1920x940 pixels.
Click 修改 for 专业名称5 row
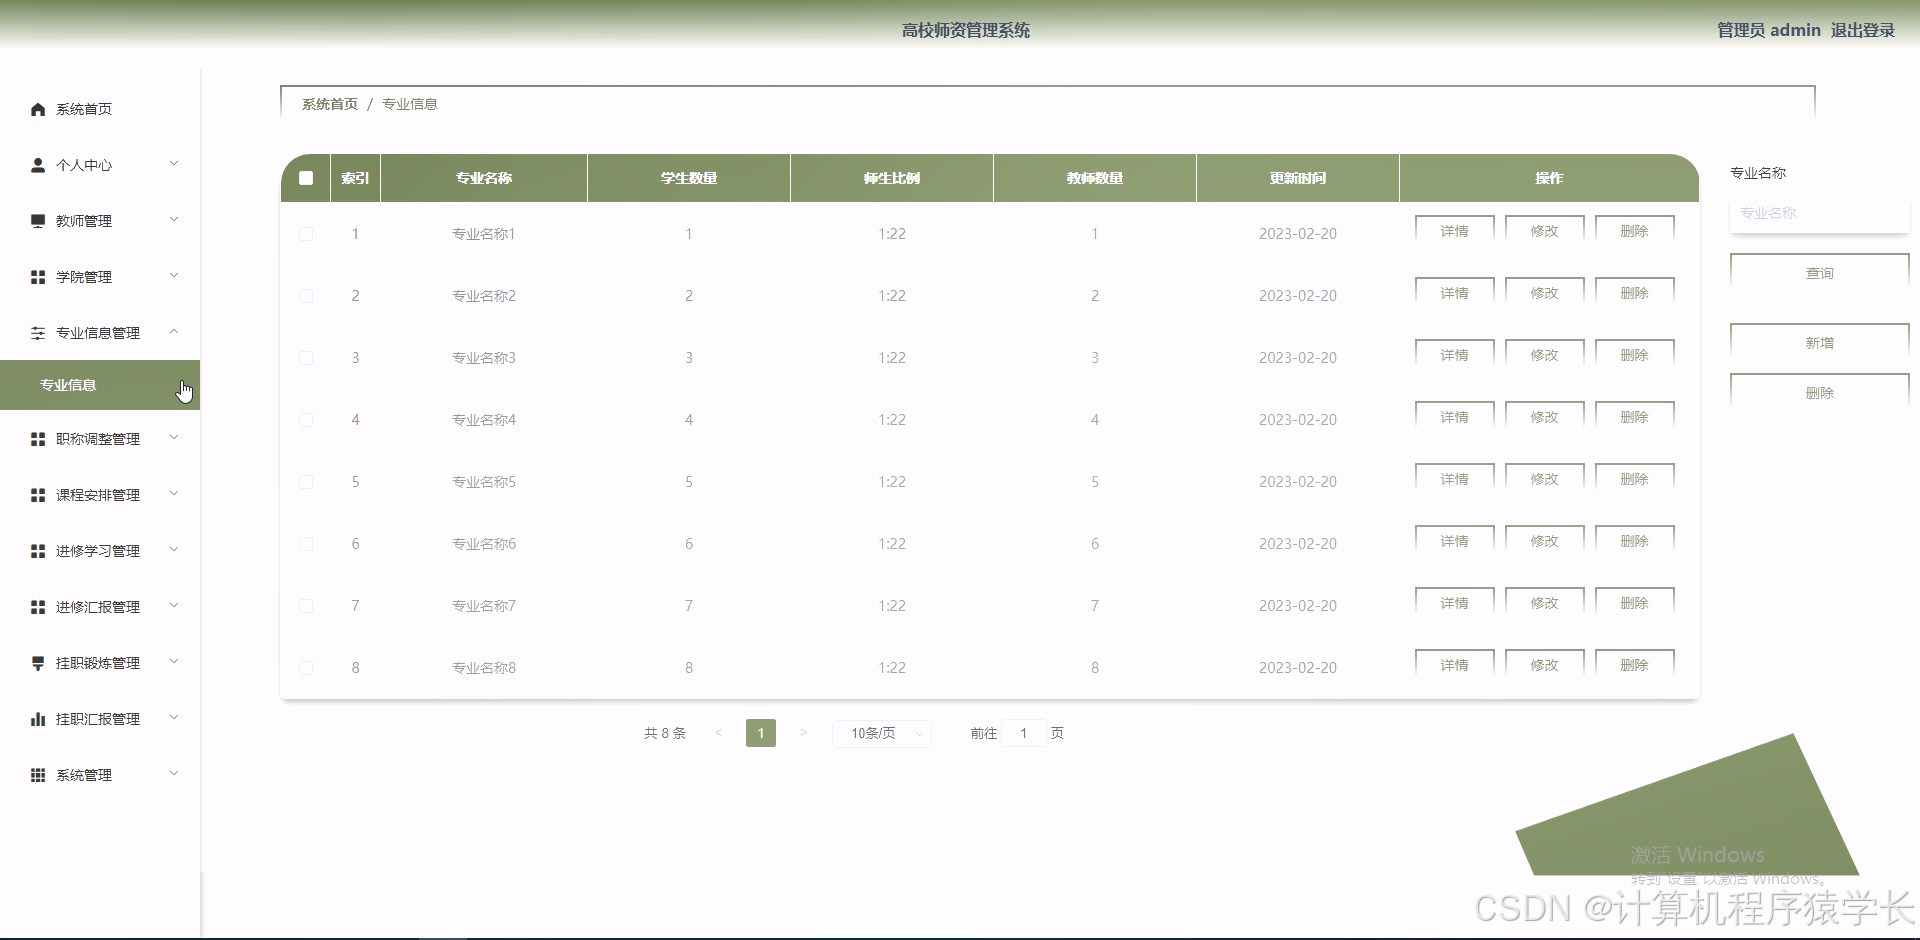tap(1545, 479)
